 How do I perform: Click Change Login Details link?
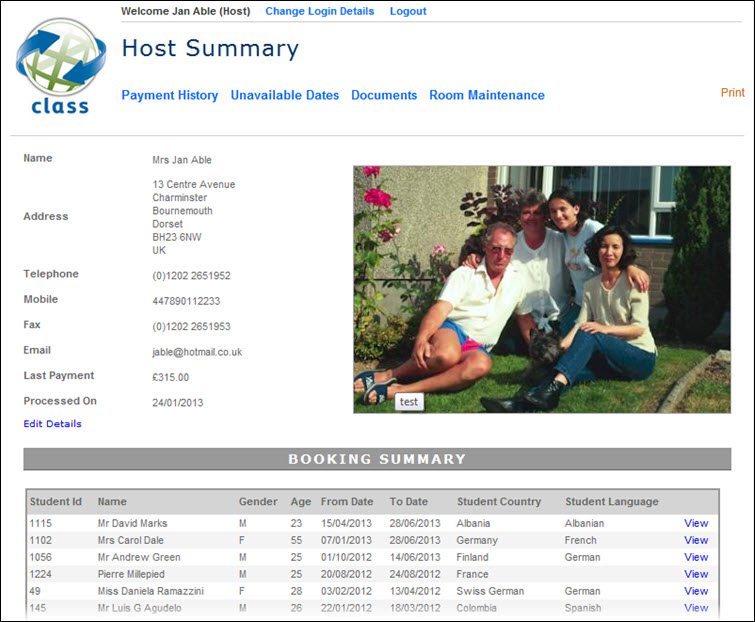click(319, 12)
